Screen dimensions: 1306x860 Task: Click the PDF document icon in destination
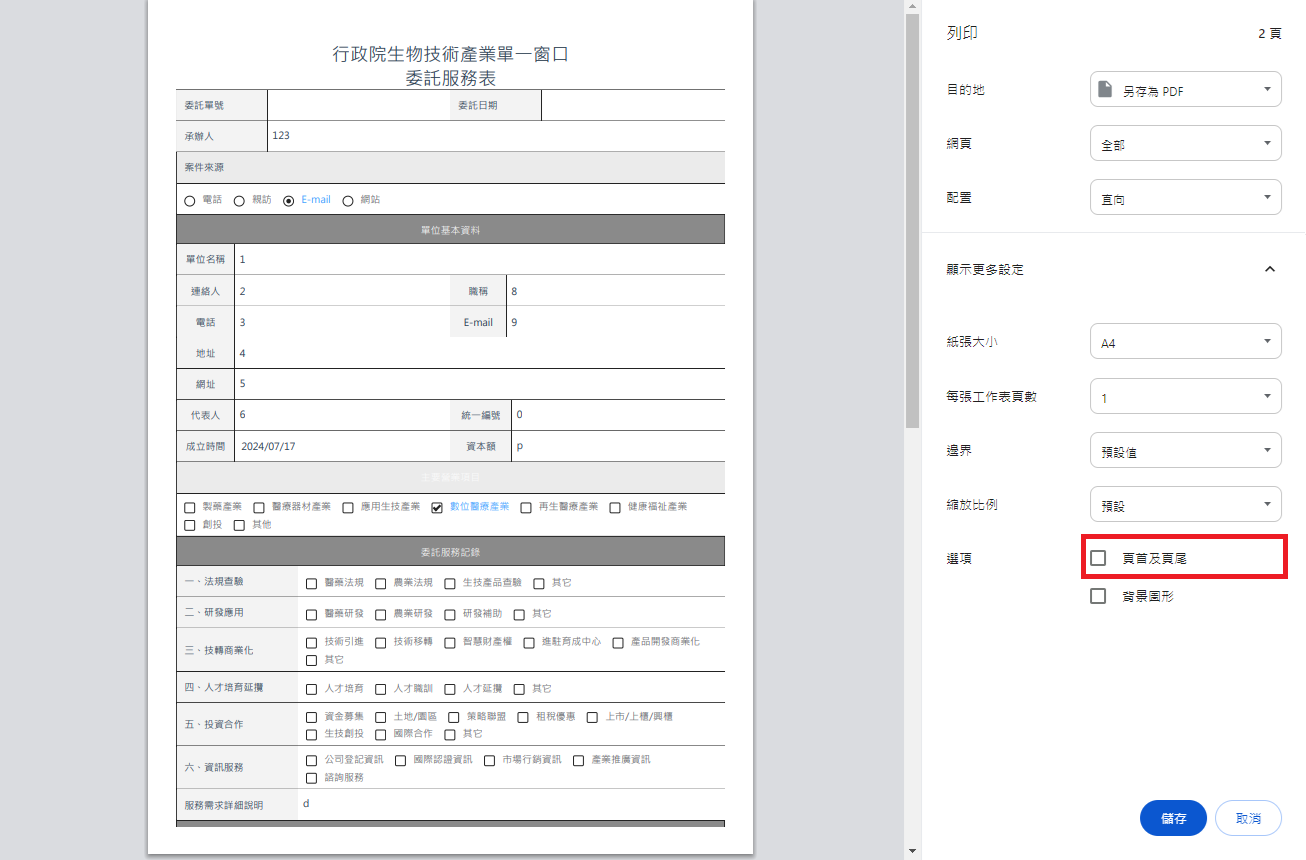click(1105, 90)
